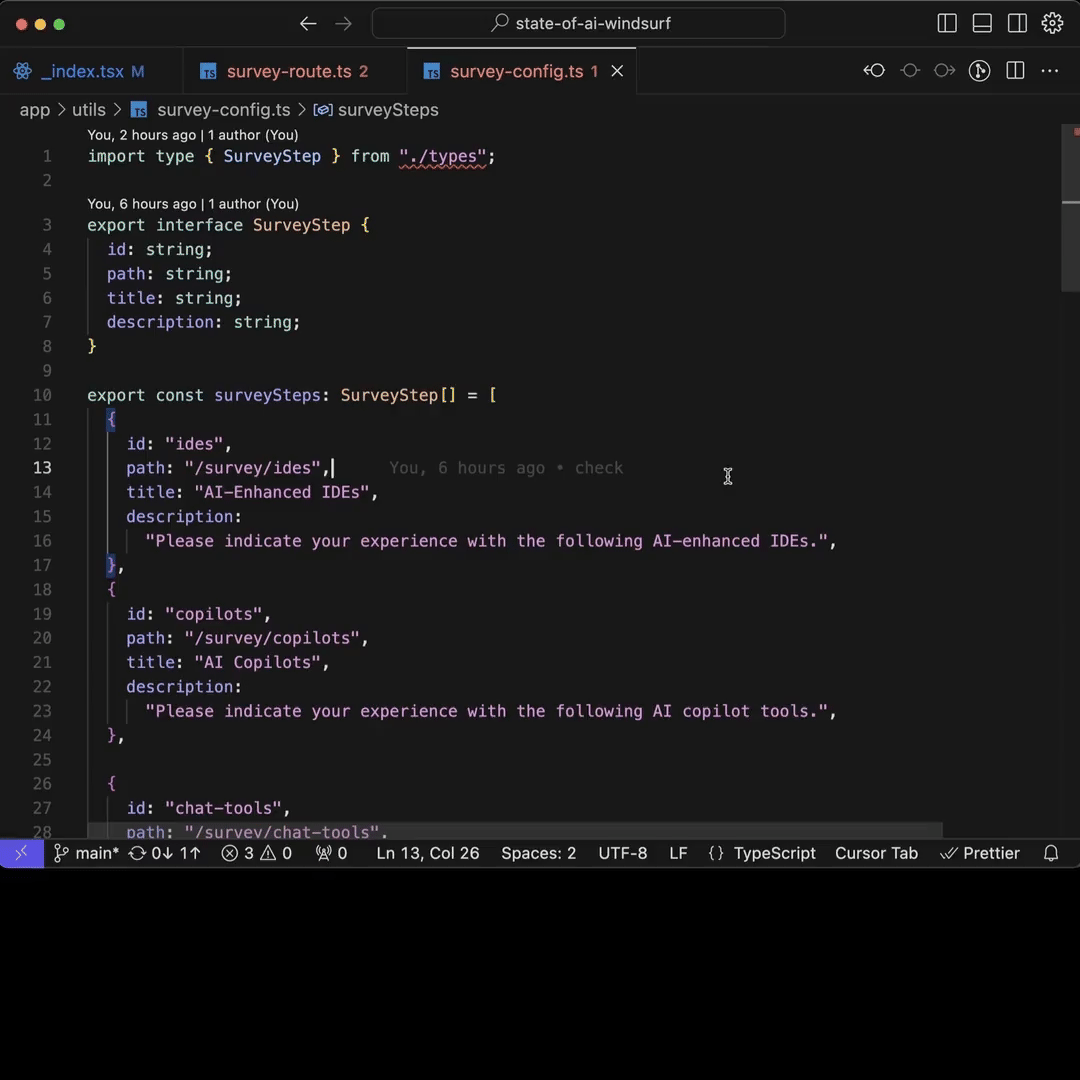Open the notifications bell

pyautogui.click(x=1051, y=853)
